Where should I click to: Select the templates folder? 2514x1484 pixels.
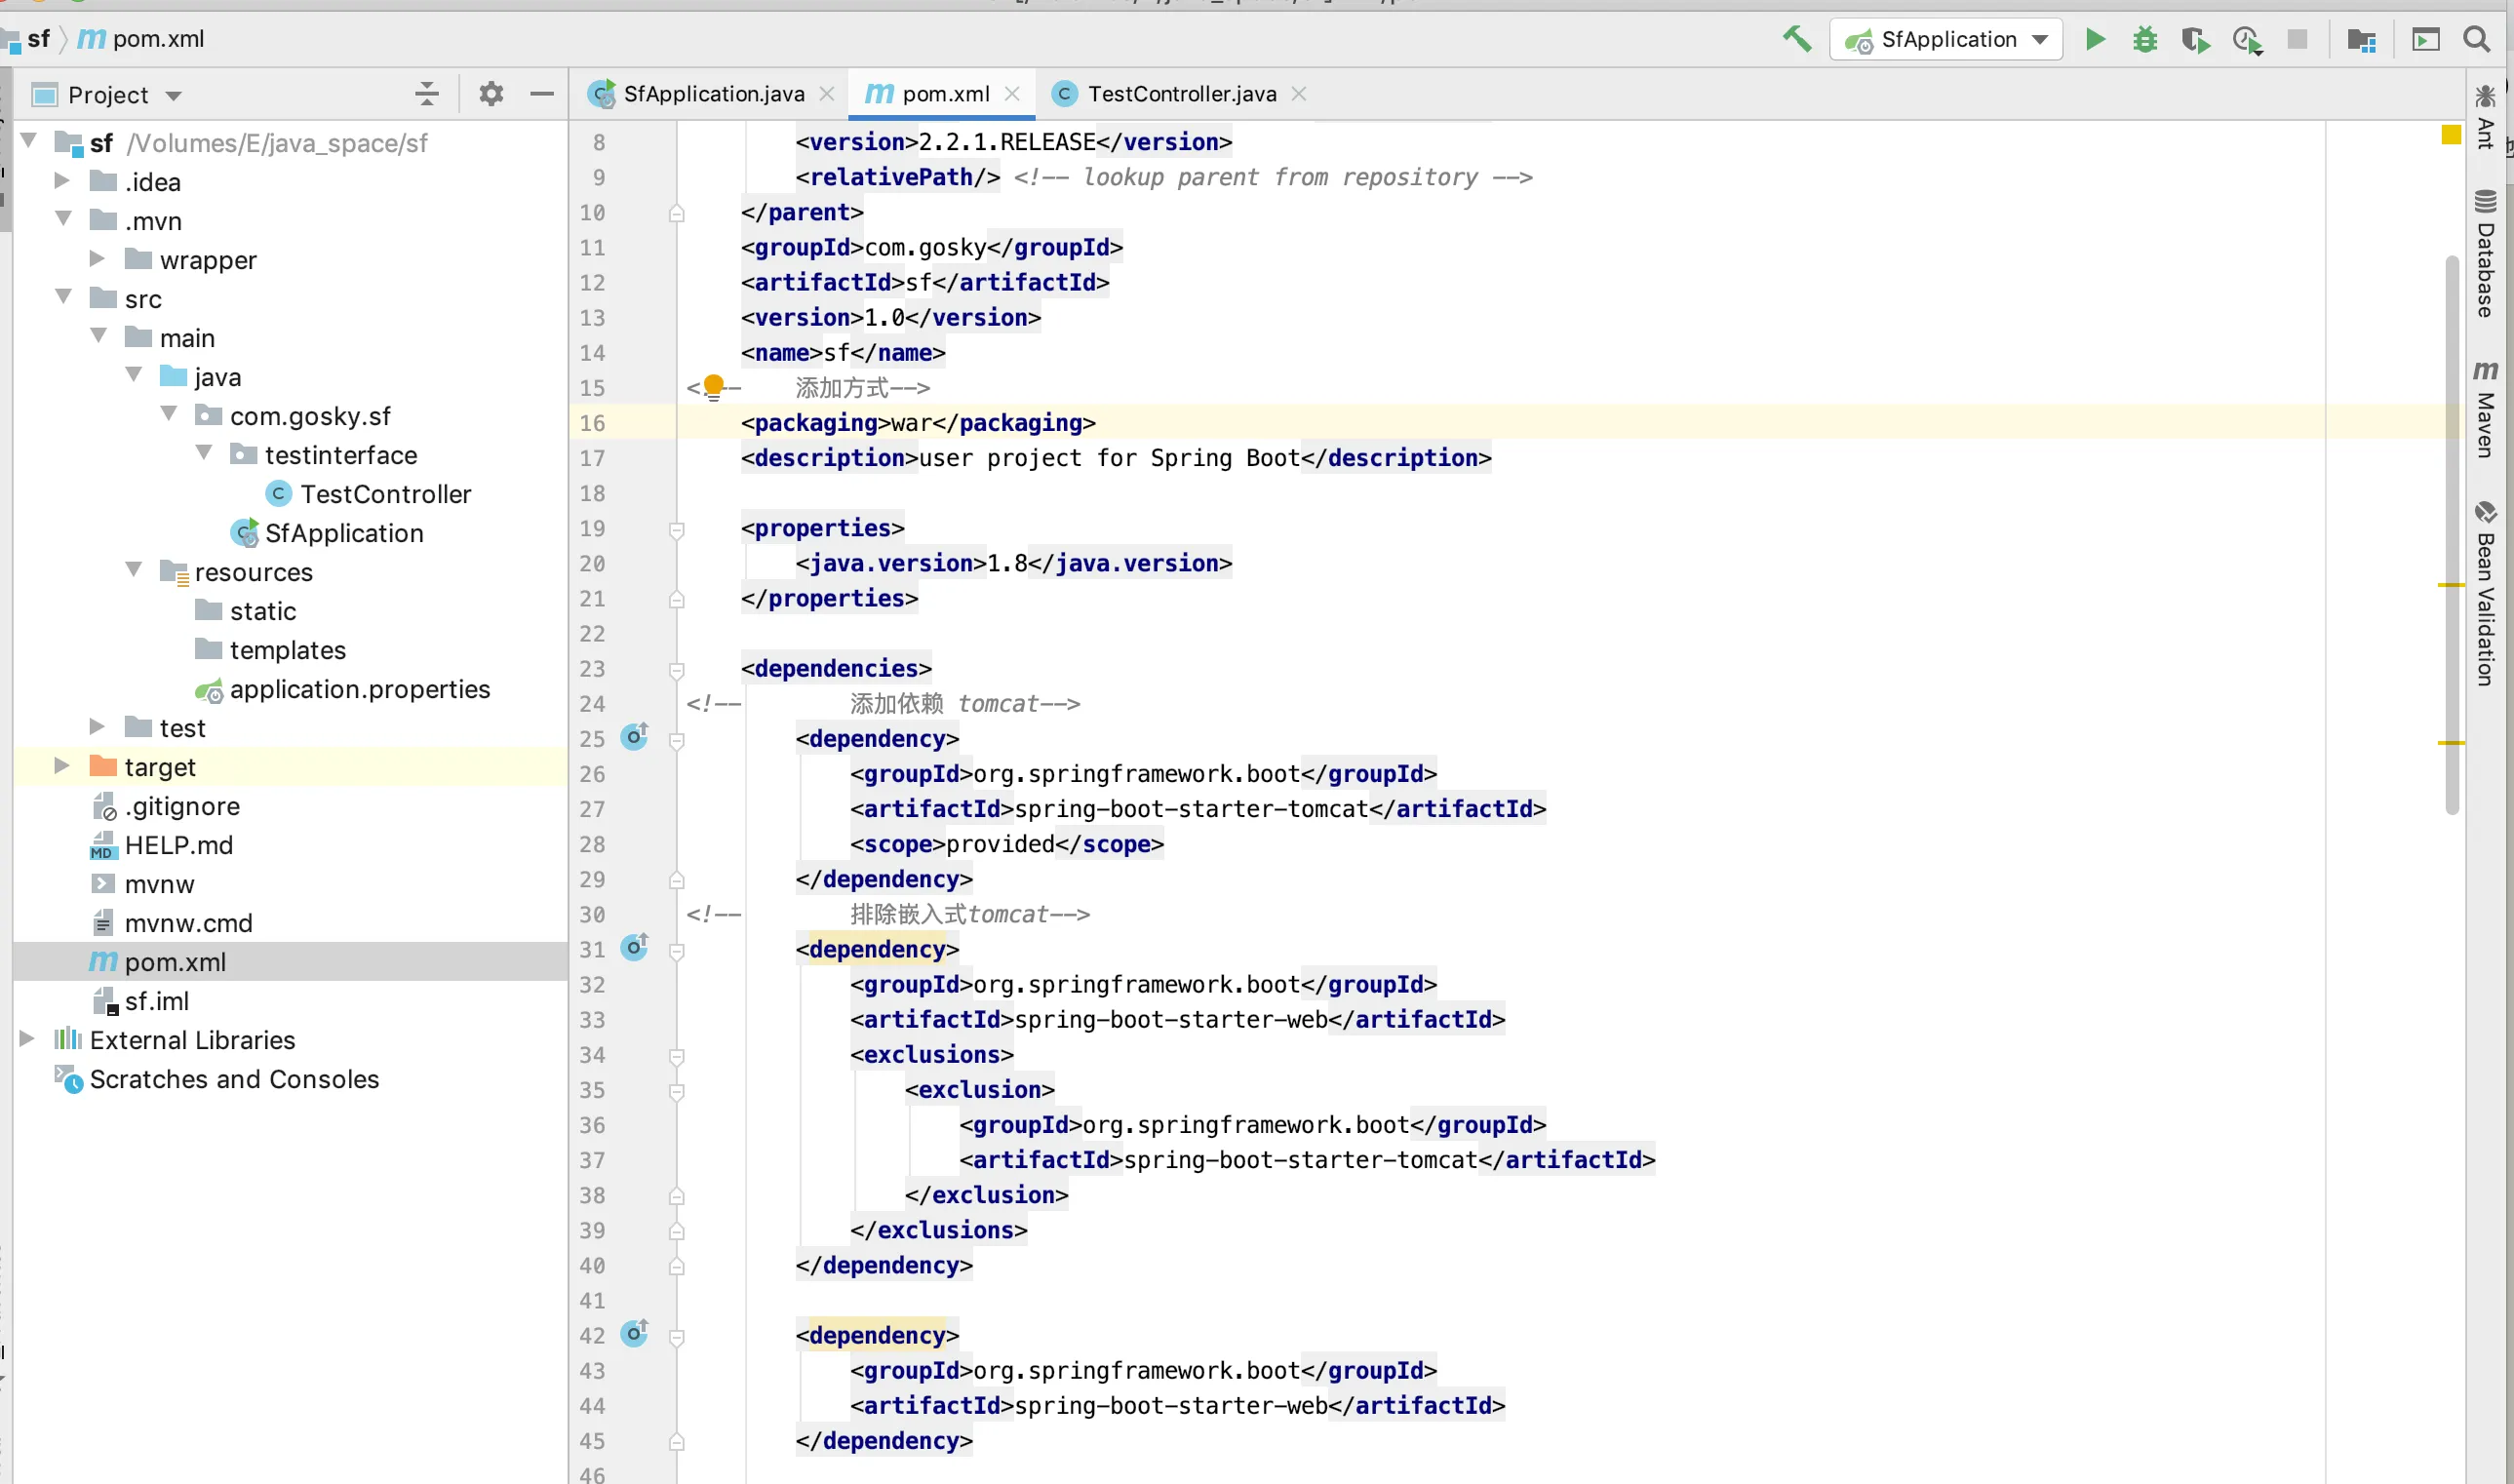(287, 650)
